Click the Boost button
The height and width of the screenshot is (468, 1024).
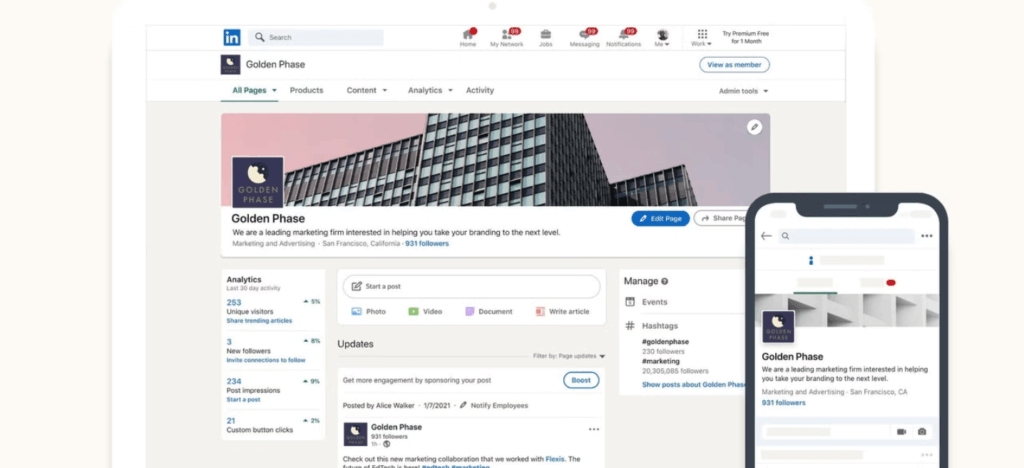coord(581,380)
